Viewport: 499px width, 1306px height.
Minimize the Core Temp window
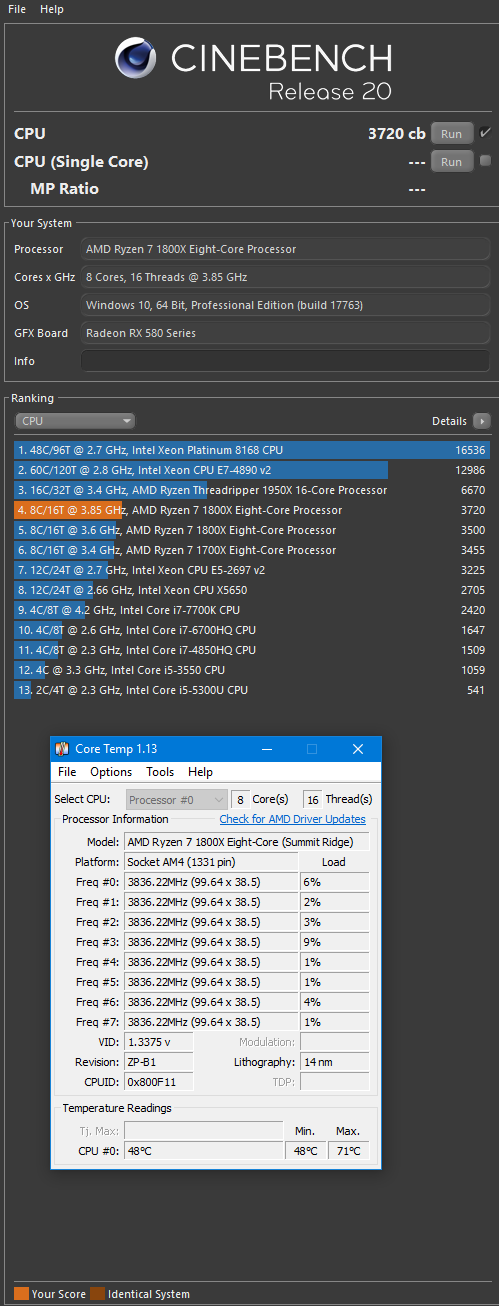266,749
